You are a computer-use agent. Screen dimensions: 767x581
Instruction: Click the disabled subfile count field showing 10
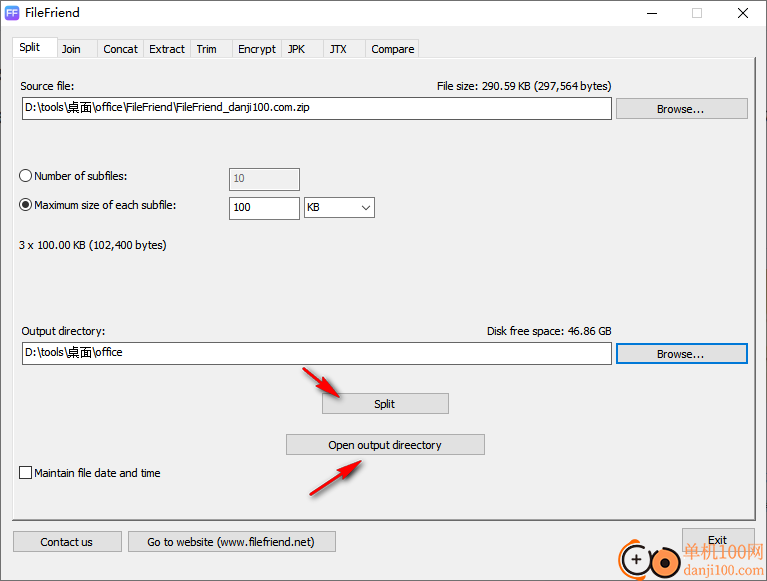click(x=264, y=179)
